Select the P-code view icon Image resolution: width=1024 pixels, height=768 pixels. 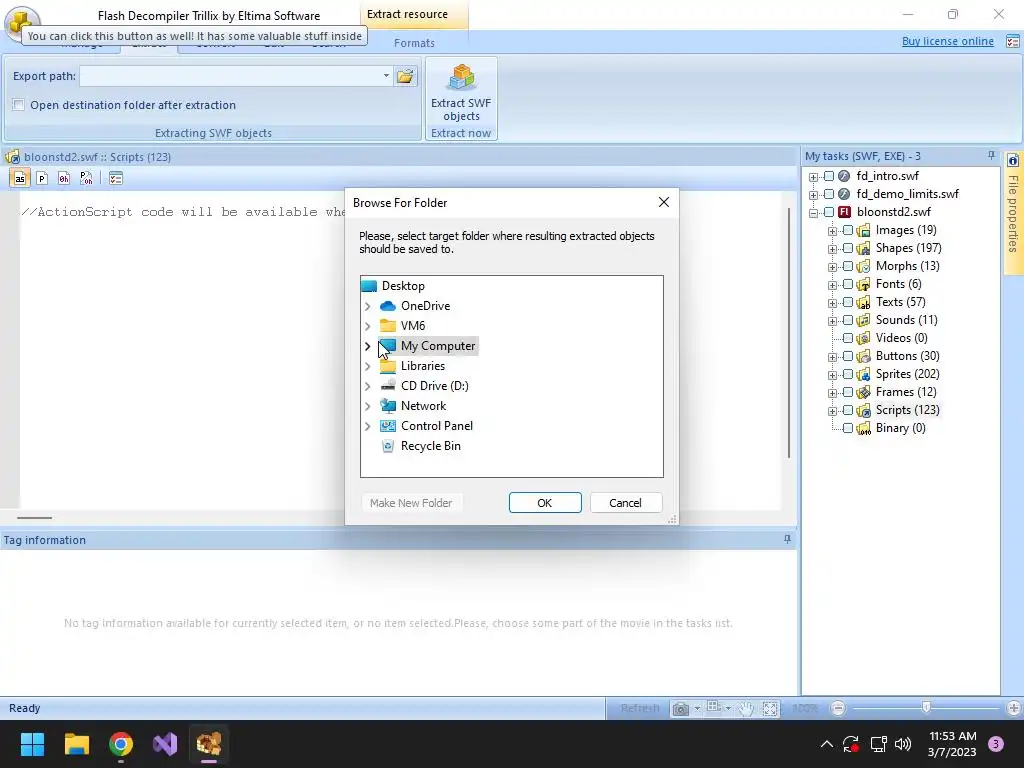point(42,178)
